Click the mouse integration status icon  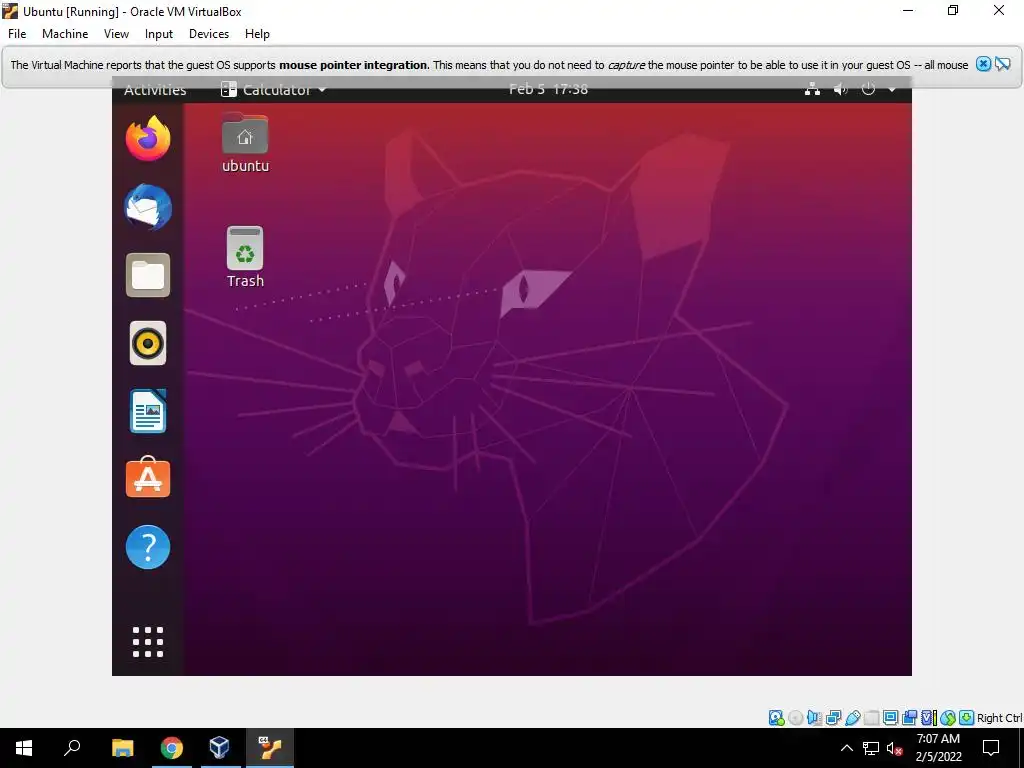[948, 718]
